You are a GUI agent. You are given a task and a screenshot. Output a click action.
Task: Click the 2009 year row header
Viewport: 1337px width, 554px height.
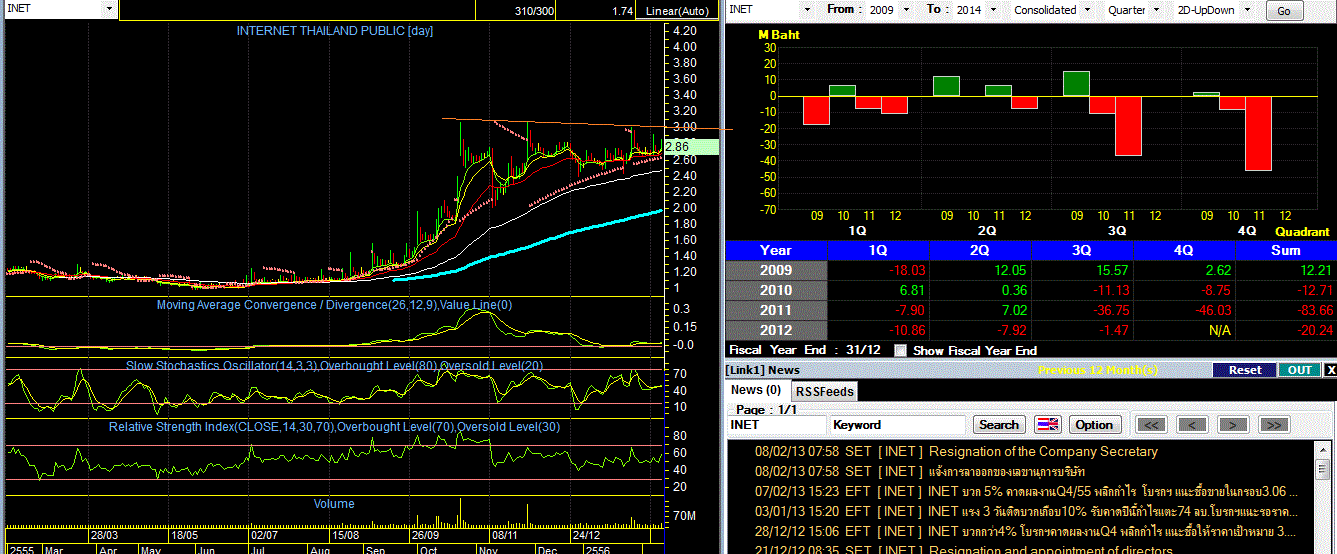pos(776,270)
